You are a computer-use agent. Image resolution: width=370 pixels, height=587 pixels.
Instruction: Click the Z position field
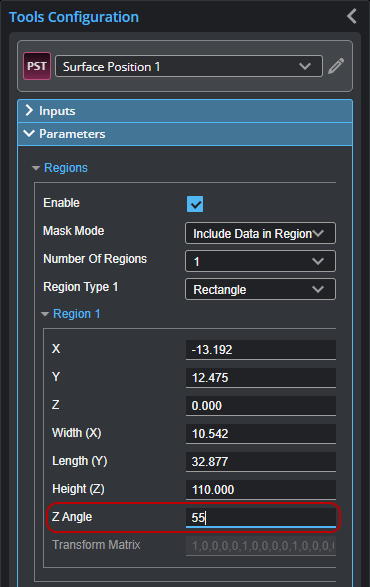coord(261,406)
